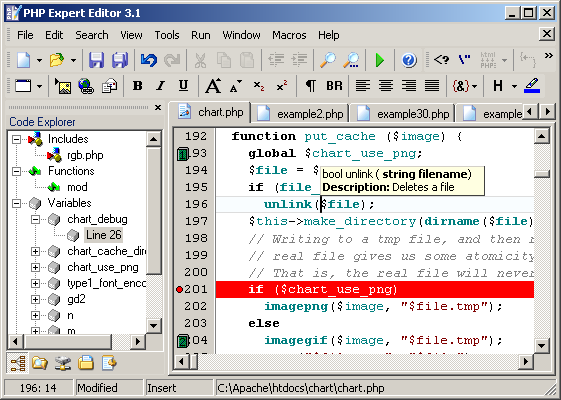This screenshot has height=400, width=561.
Task: Toggle bold formatting button
Action: coord(138,86)
